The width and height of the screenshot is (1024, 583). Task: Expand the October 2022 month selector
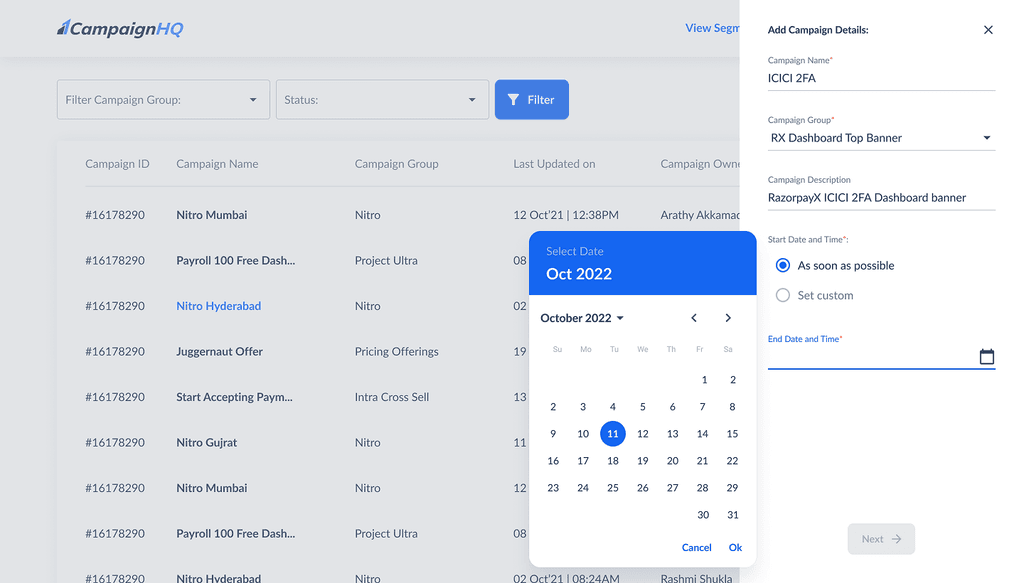tap(582, 318)
